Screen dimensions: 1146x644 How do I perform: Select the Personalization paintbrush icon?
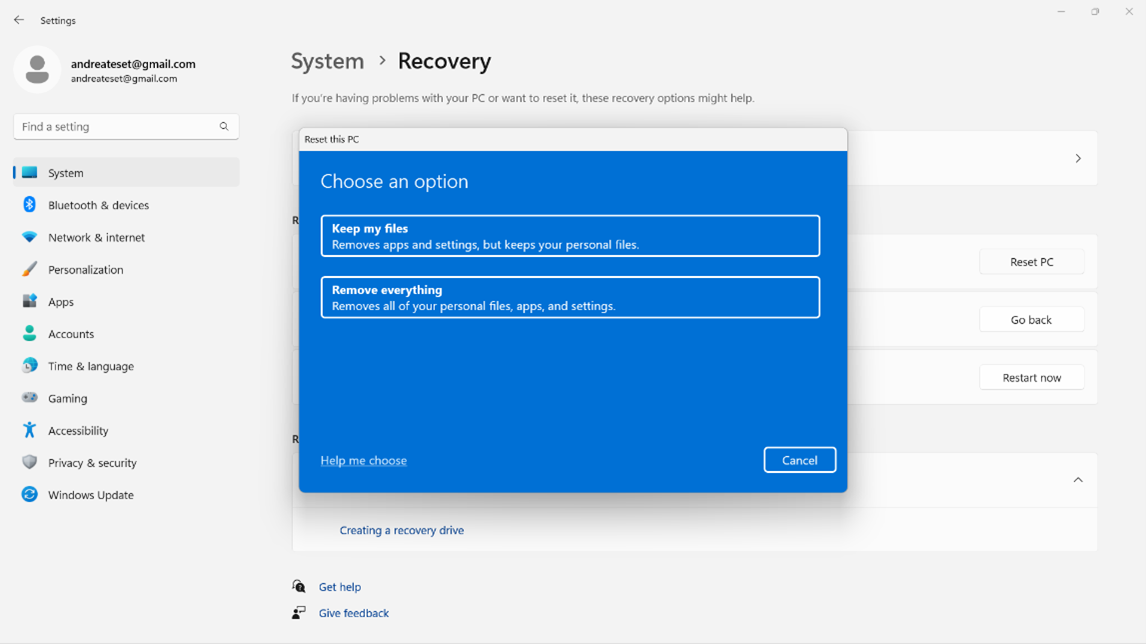pos(29,269)
